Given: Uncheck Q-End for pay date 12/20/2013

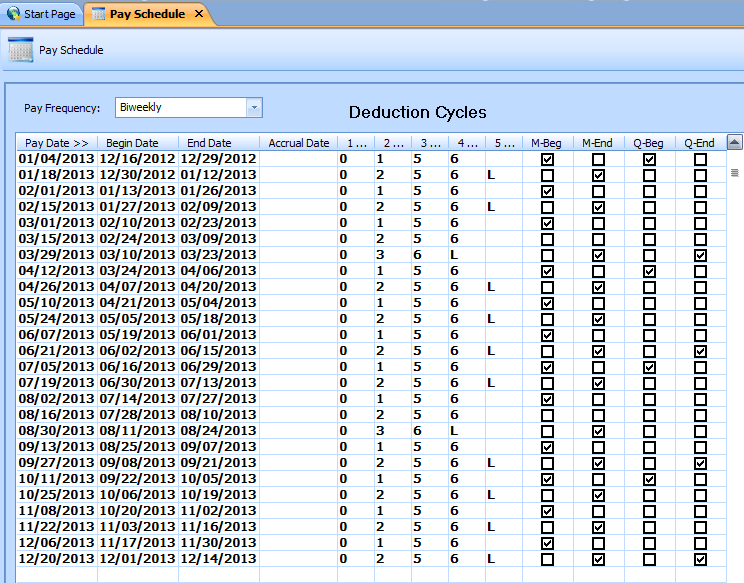Looking at the screenshot, I should (700, 559).
